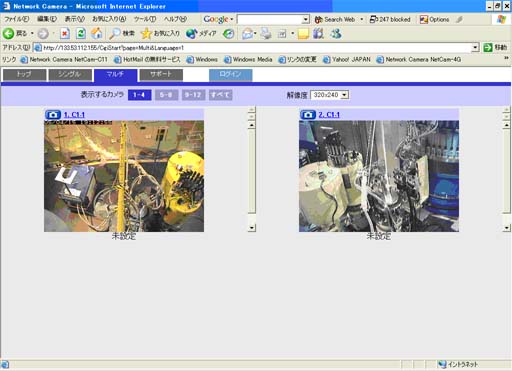The image size is (512, 371).
Task: Click the Forward navigation arrow icon
Action: coord(43,33)
